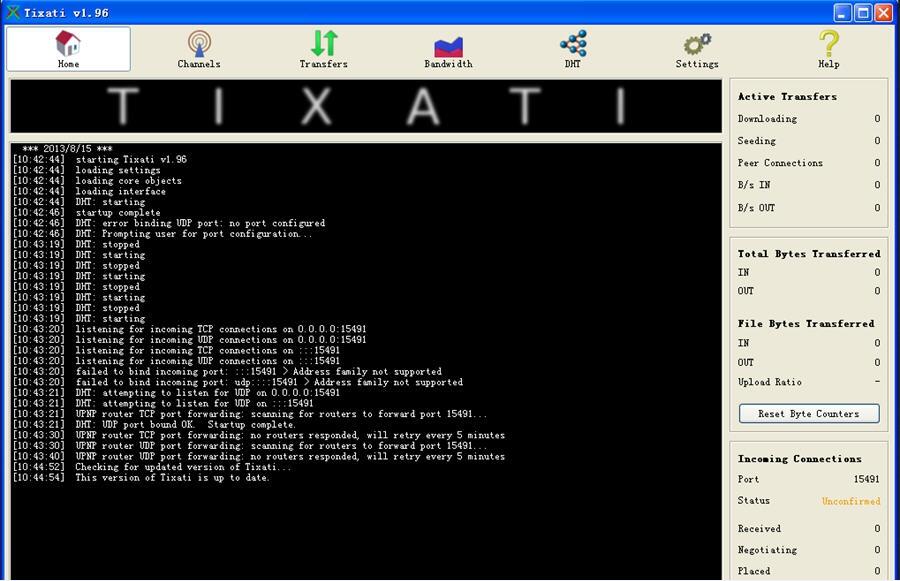Collapse the Active Transfers section

pos(790,96)
